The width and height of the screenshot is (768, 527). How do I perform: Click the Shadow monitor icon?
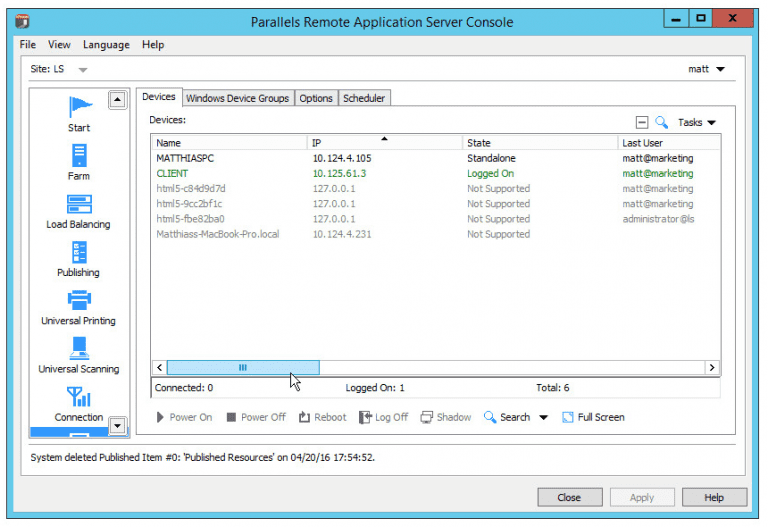(427, 417)
